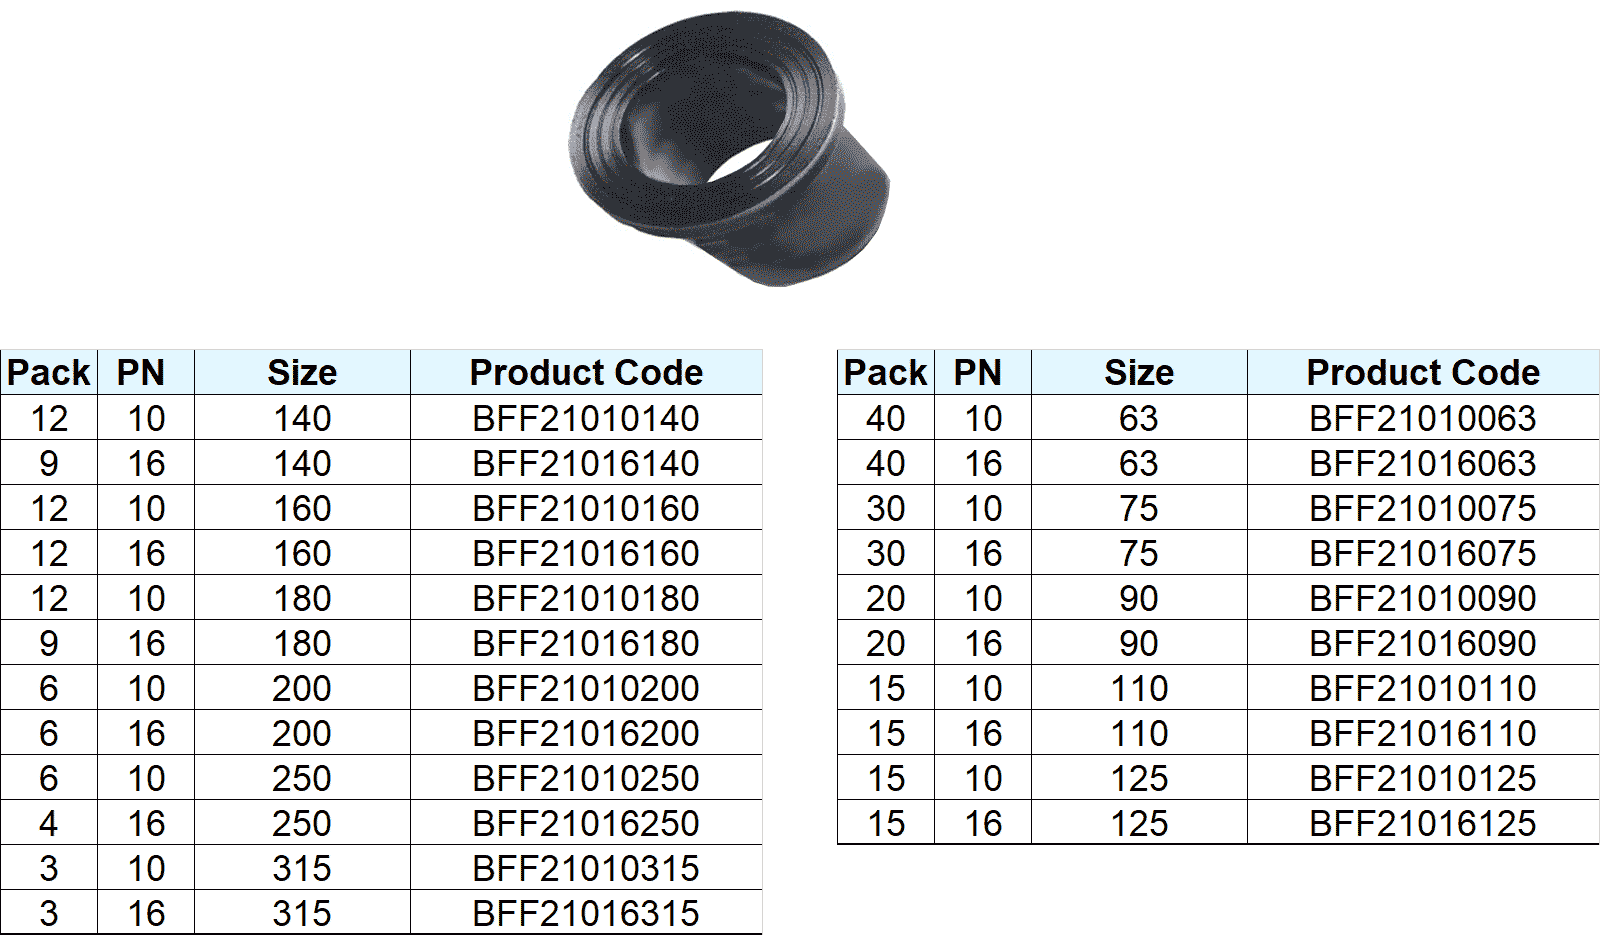
Task: Select product code BFF21010063
Action: pyautogui.click(x=1422, y=418)
